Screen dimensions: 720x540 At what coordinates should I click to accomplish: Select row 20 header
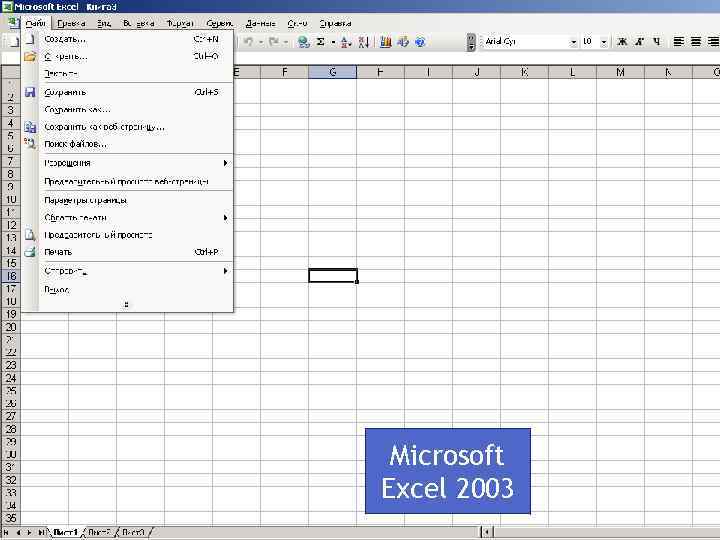tap(11, 327)
